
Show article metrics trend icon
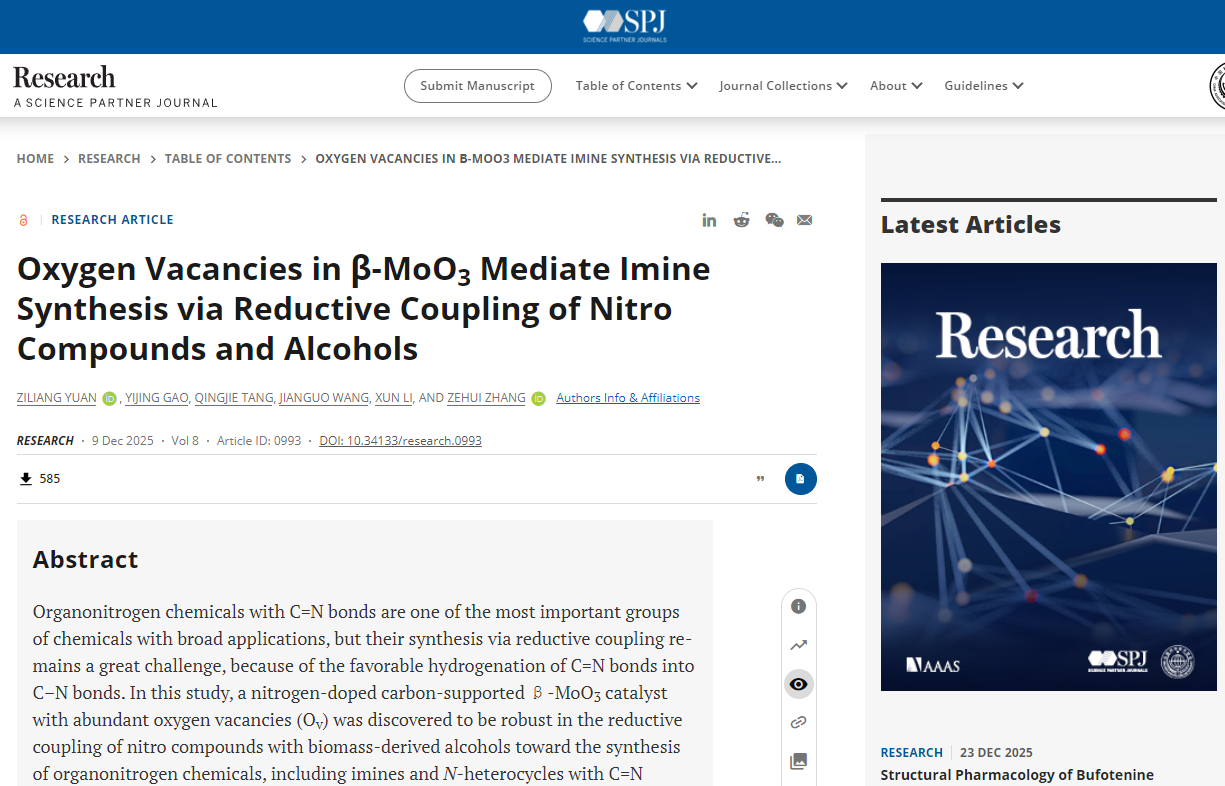pos(798,645)
